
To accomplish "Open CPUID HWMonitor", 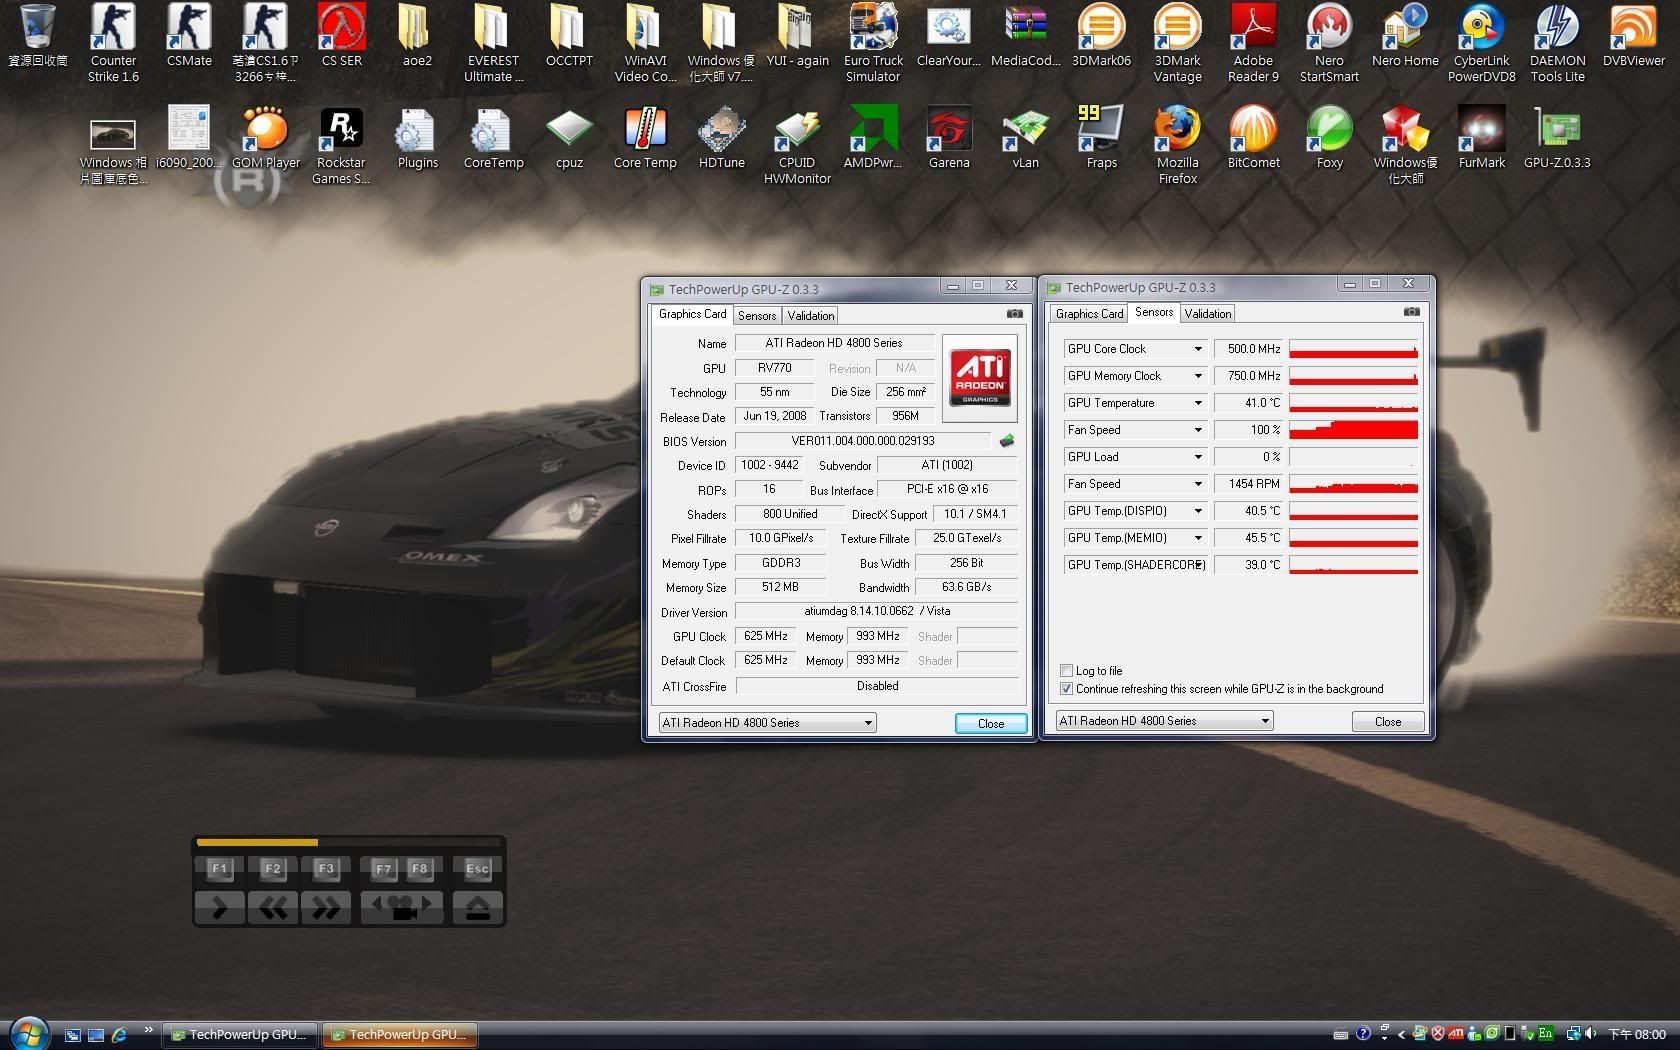I will click(x=797, y=145).
